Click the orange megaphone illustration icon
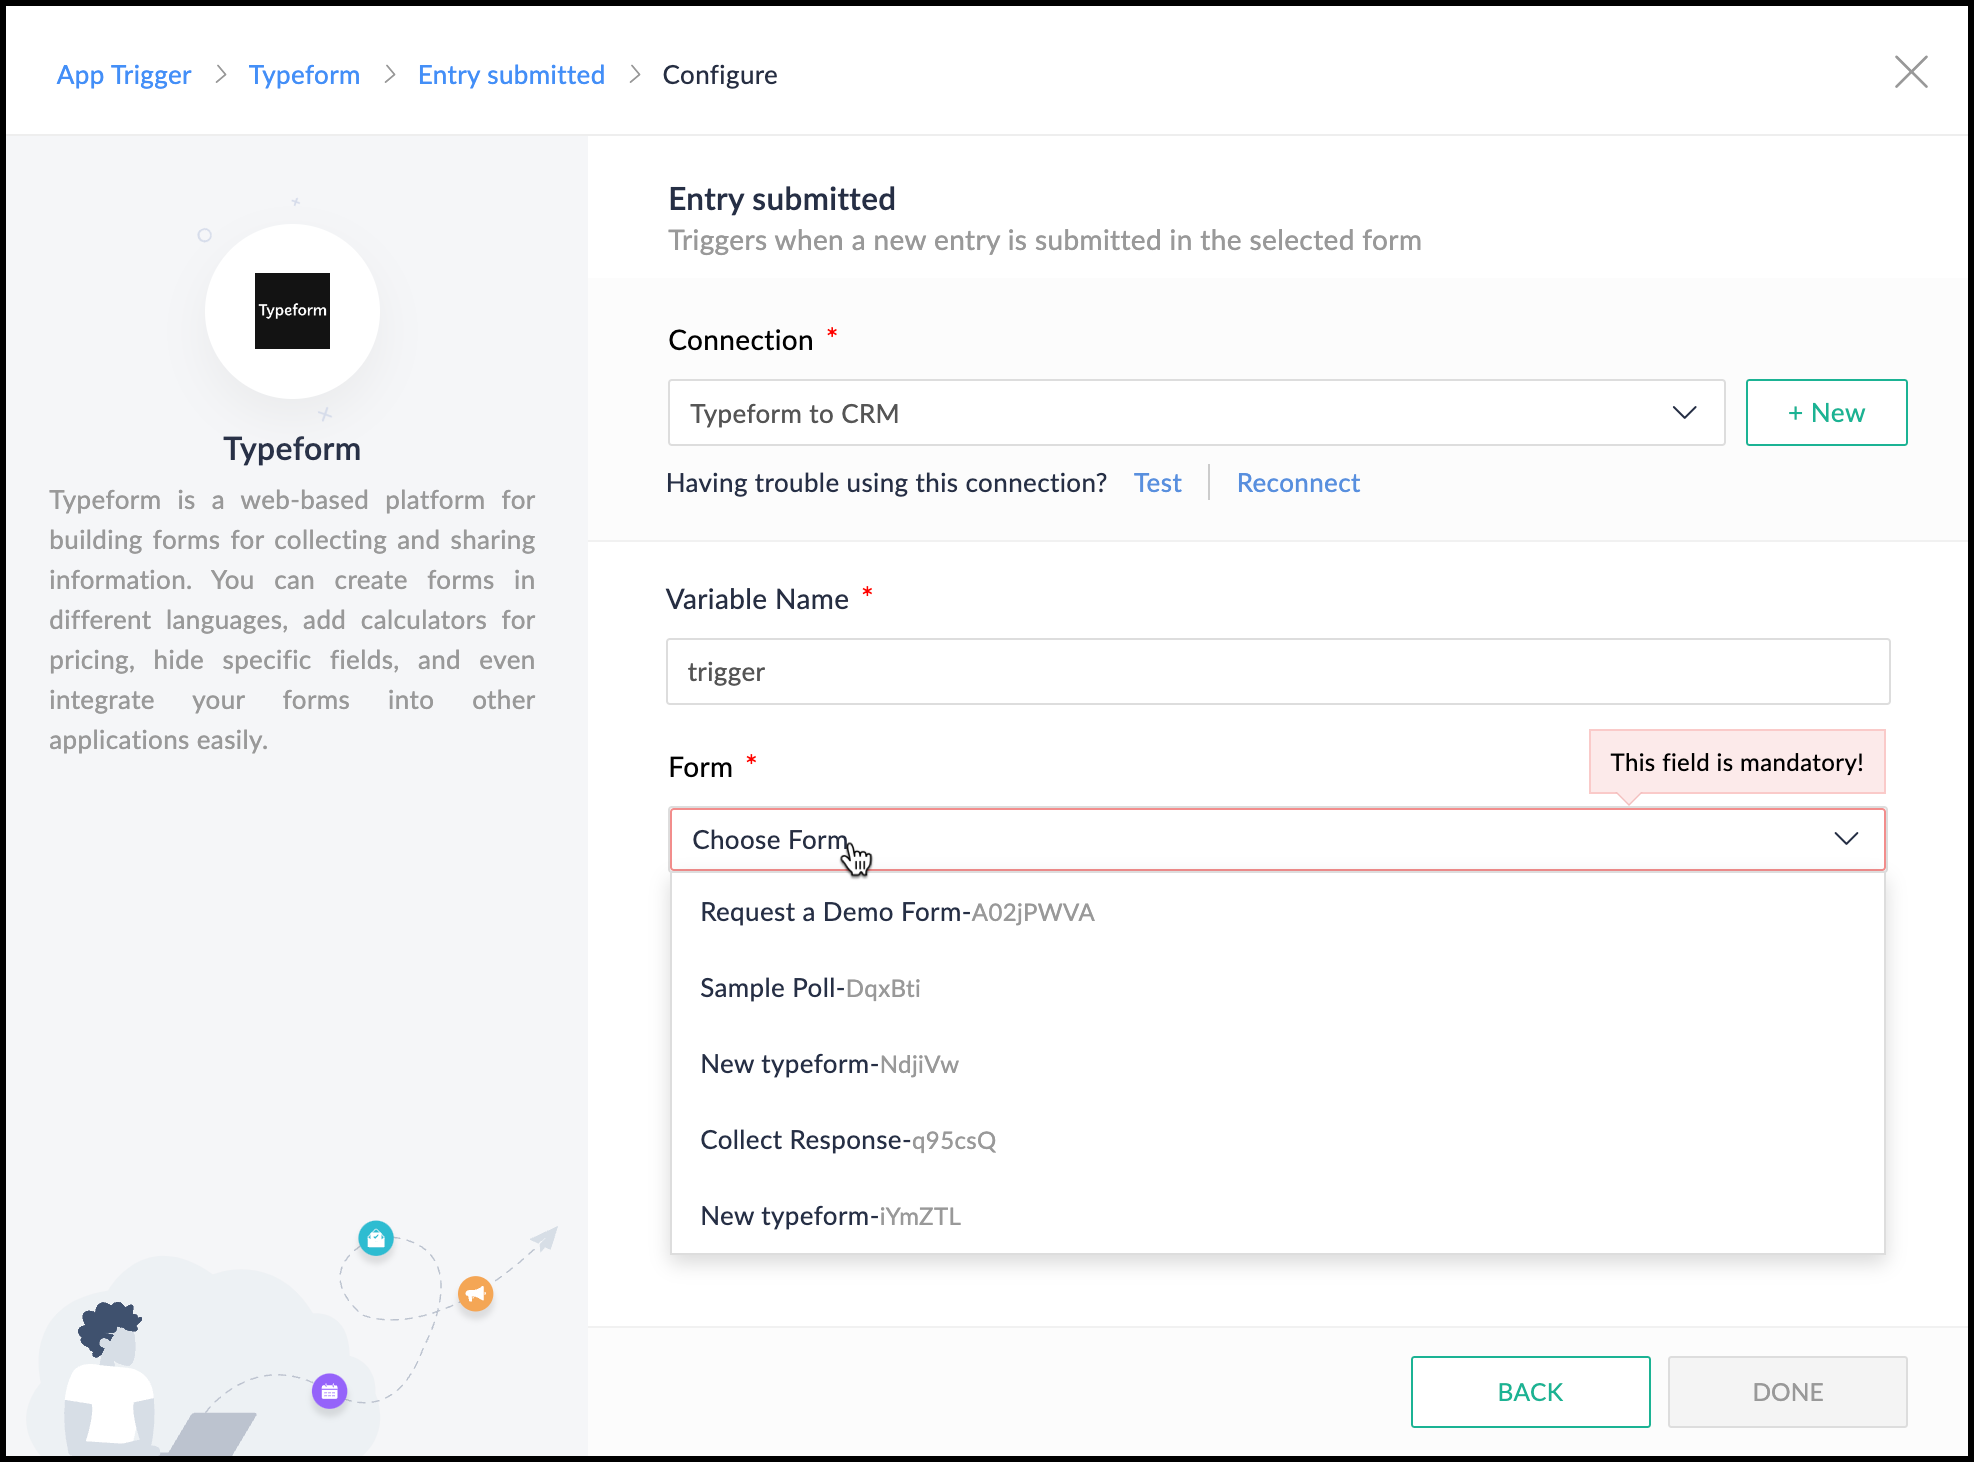1980x1468 pixels. pos(475,1294)
